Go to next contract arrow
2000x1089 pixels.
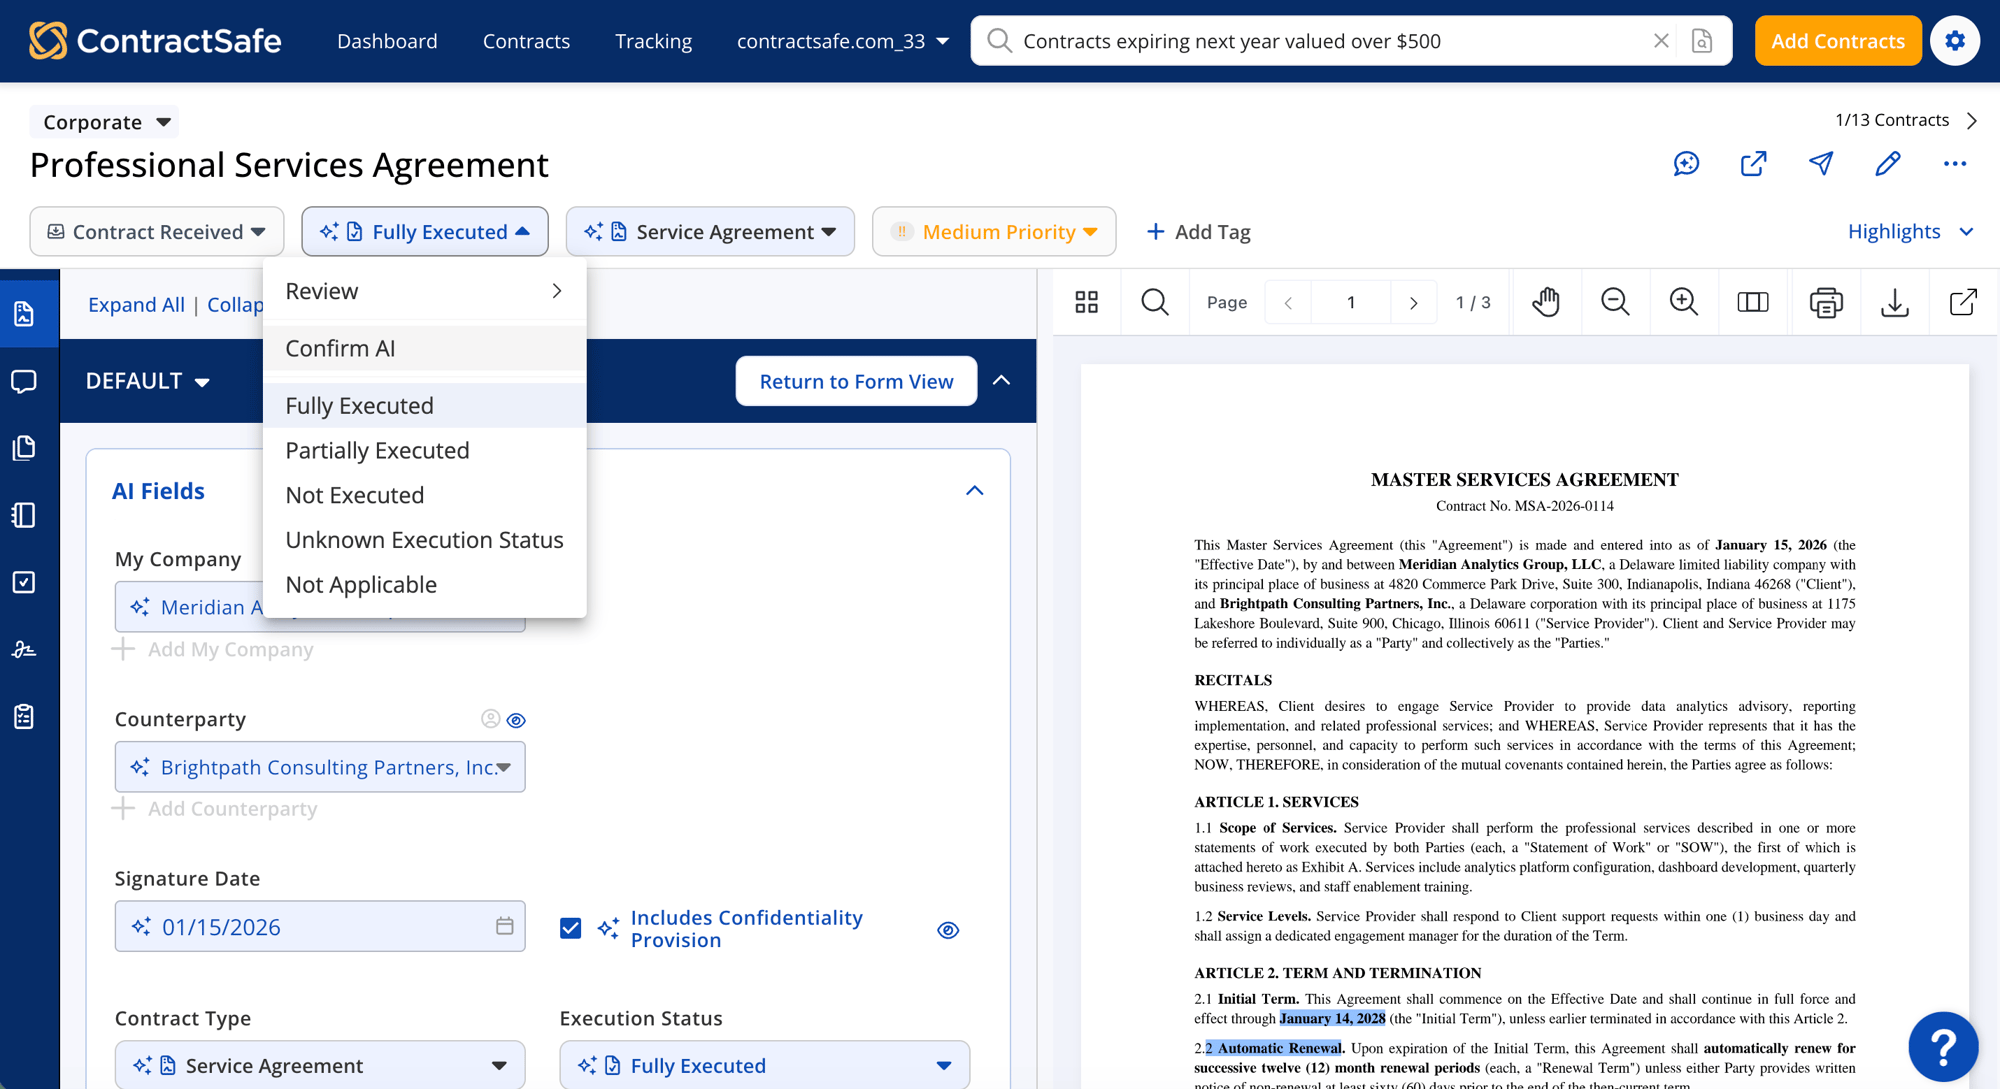[x=1972, y=120]
